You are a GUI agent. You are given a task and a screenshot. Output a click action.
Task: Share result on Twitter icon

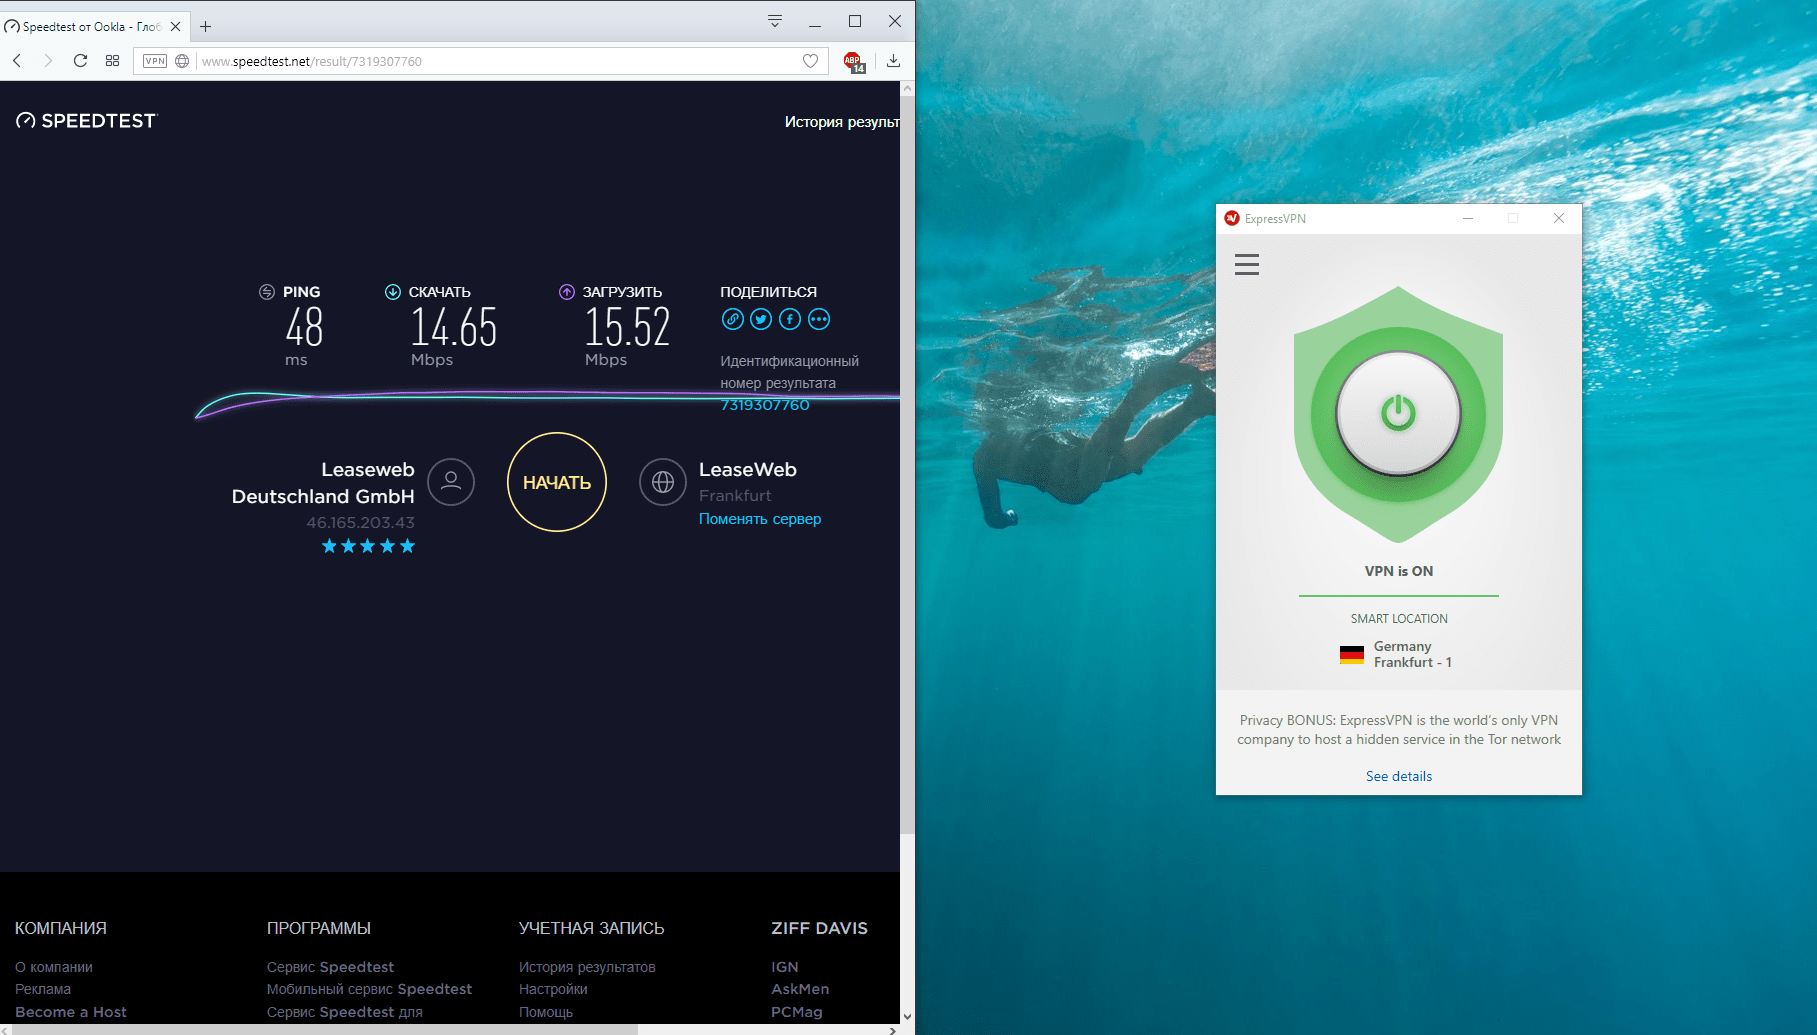(x=761, y=320)
